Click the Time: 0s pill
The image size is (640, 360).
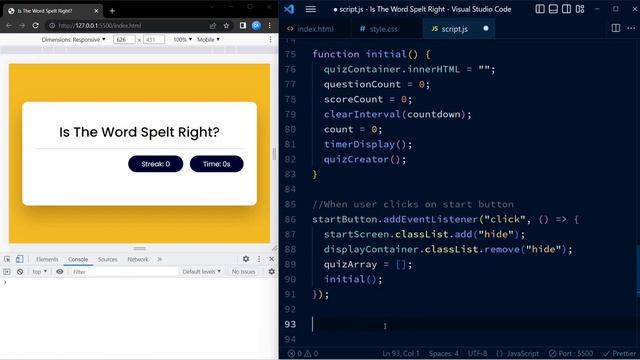216,164
